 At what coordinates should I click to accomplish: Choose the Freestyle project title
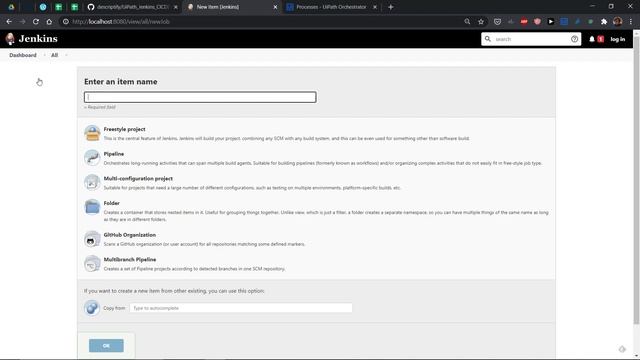[124, 129]
